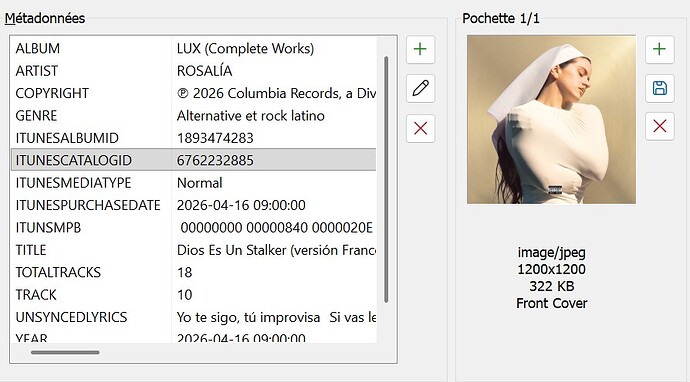Click the vertical scrollbar of the metadata list
This screenshot has width=690, height=382.
click(386, 179)
